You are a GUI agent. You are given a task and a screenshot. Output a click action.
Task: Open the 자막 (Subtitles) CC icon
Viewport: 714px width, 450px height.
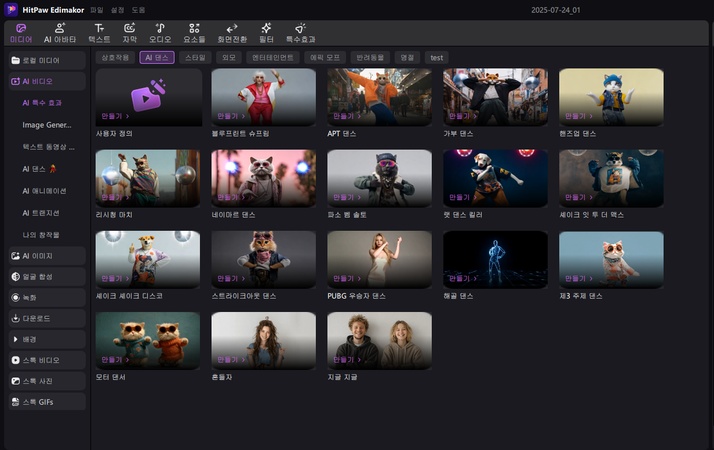[129, 28]
